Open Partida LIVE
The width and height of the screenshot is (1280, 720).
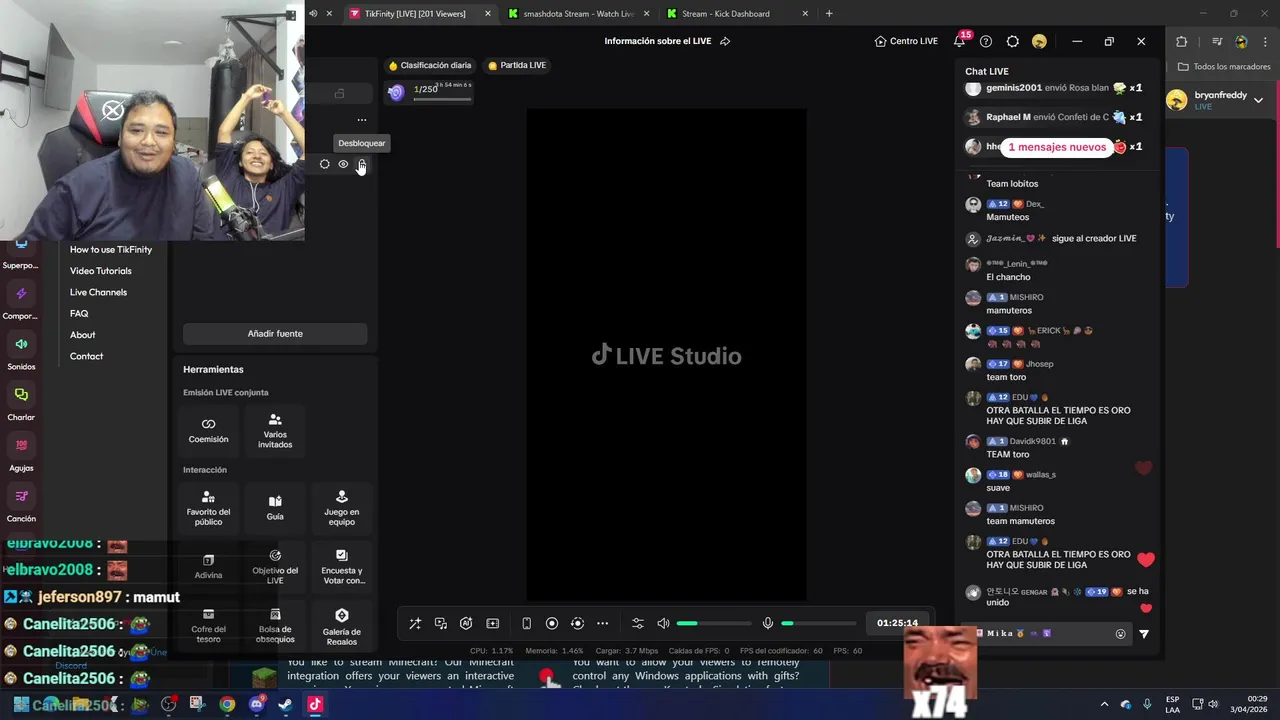pos(516,65)
